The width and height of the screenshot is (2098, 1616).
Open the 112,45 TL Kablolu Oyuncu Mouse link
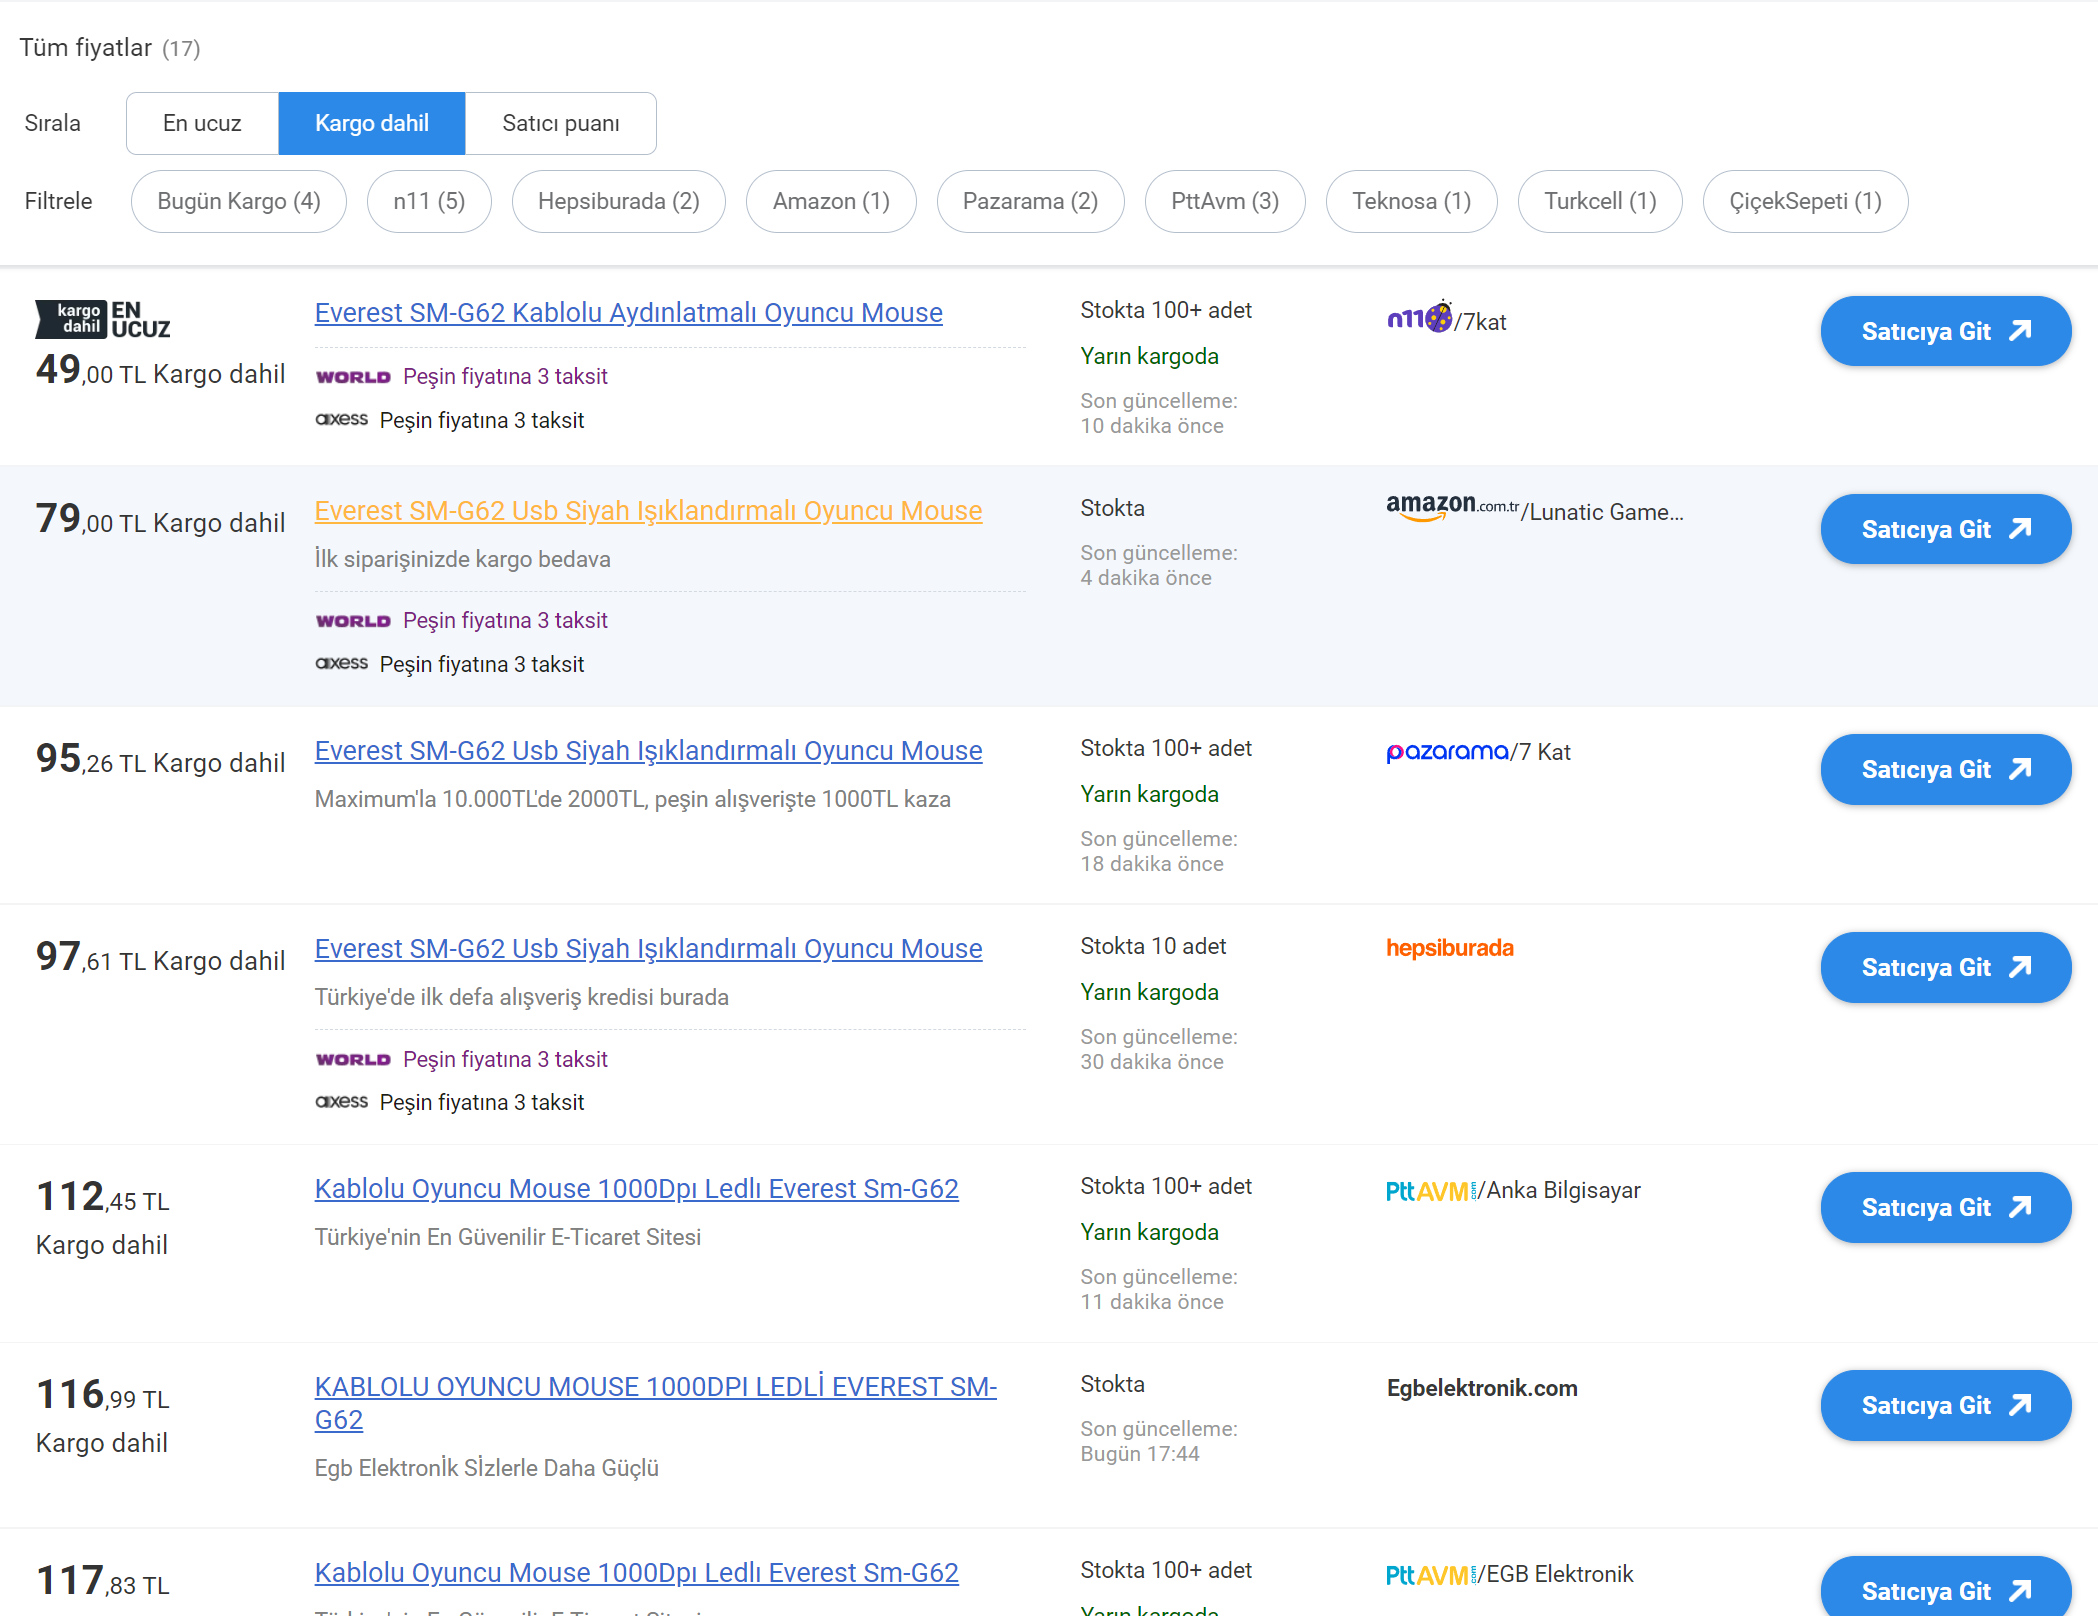tap(636, 1188)
